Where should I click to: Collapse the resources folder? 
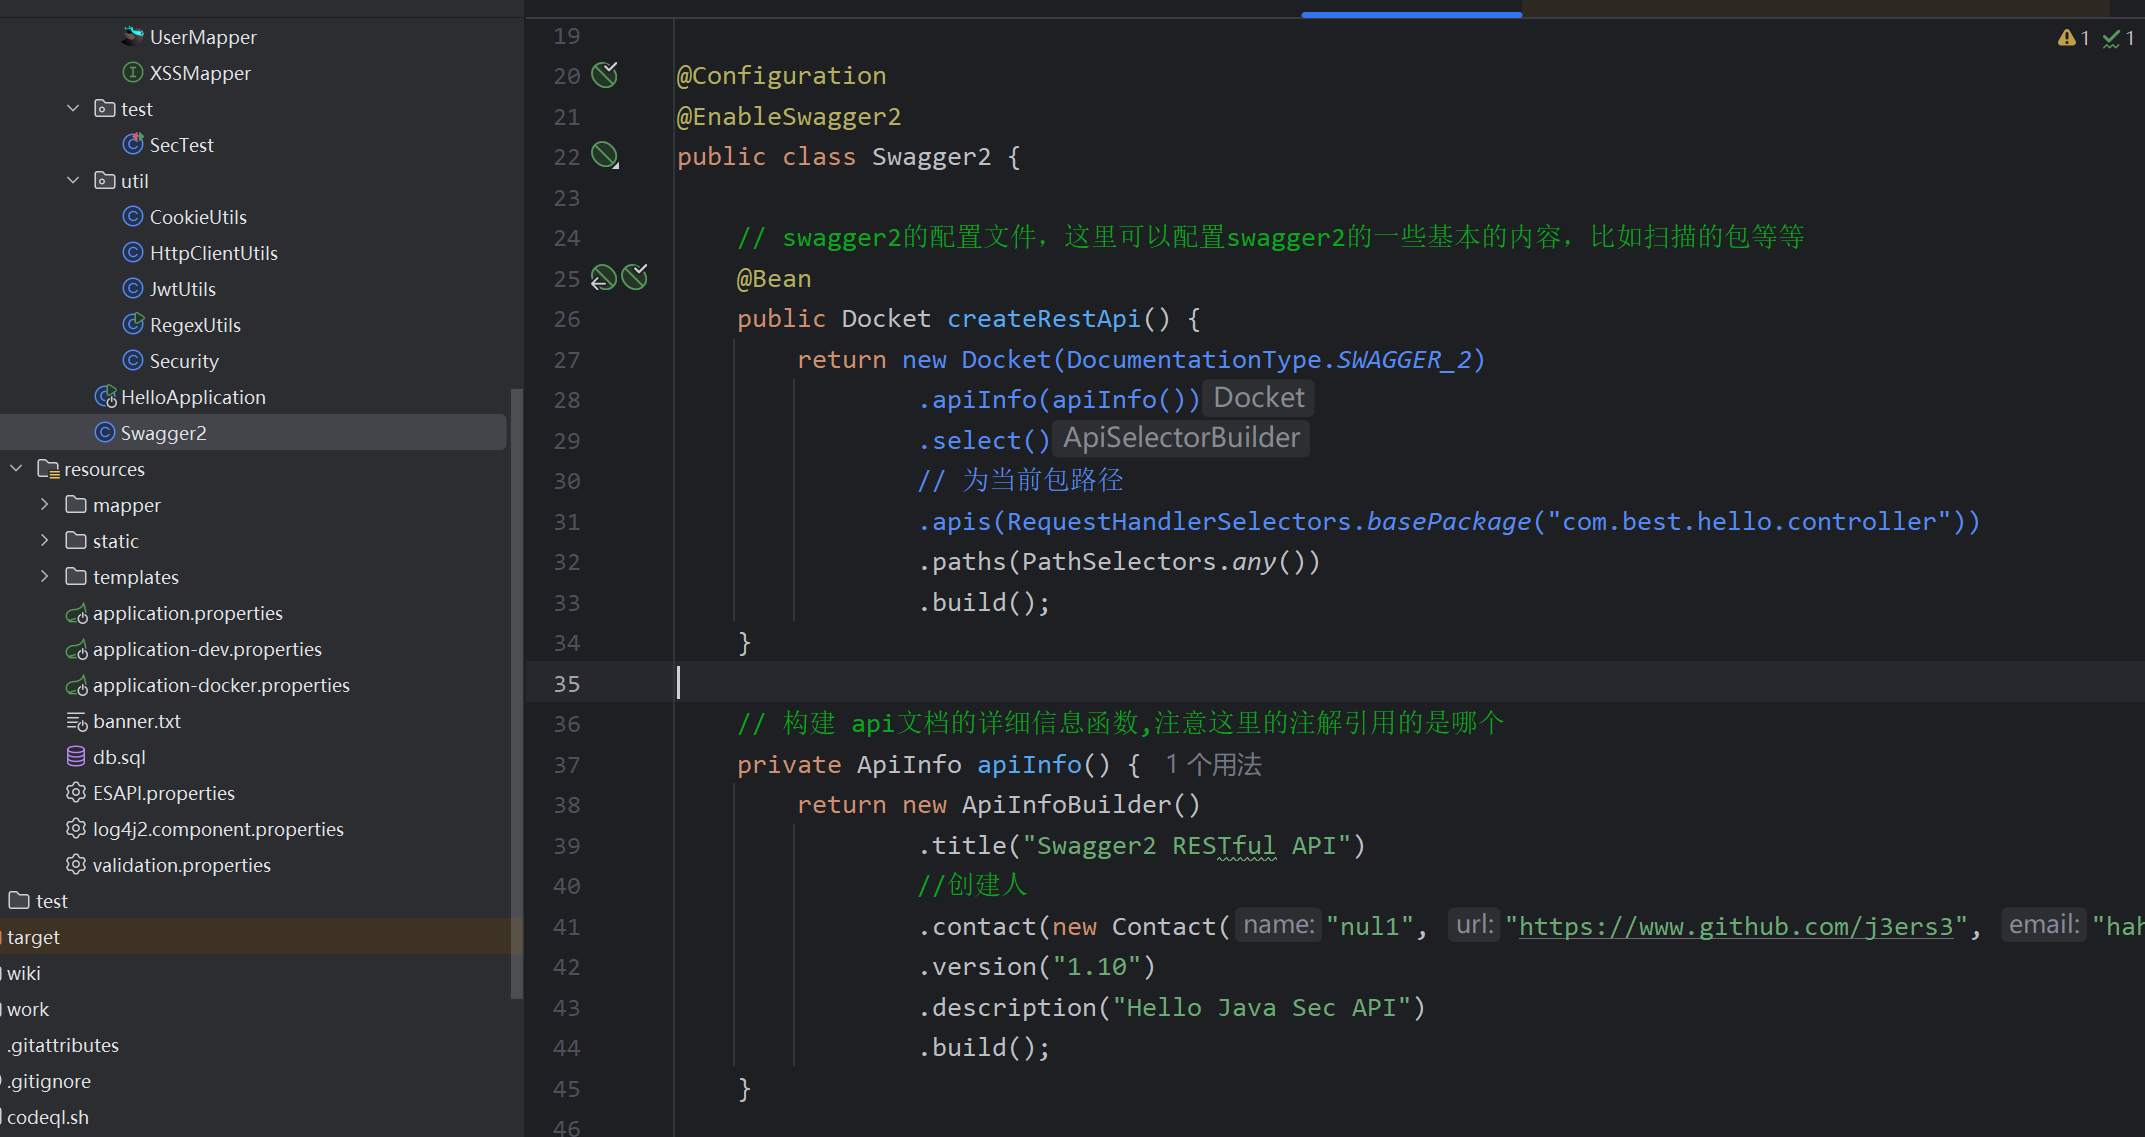(x=16, y=468)
